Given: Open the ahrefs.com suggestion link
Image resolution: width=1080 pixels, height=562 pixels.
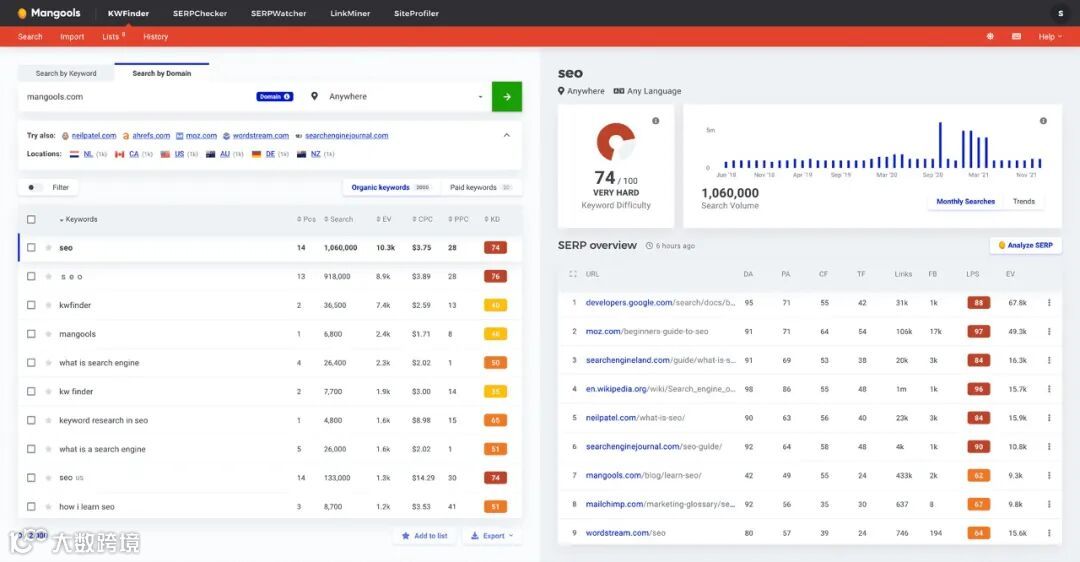Looking at the screenshot, I should pyautogui.click(x=151, y=136).
